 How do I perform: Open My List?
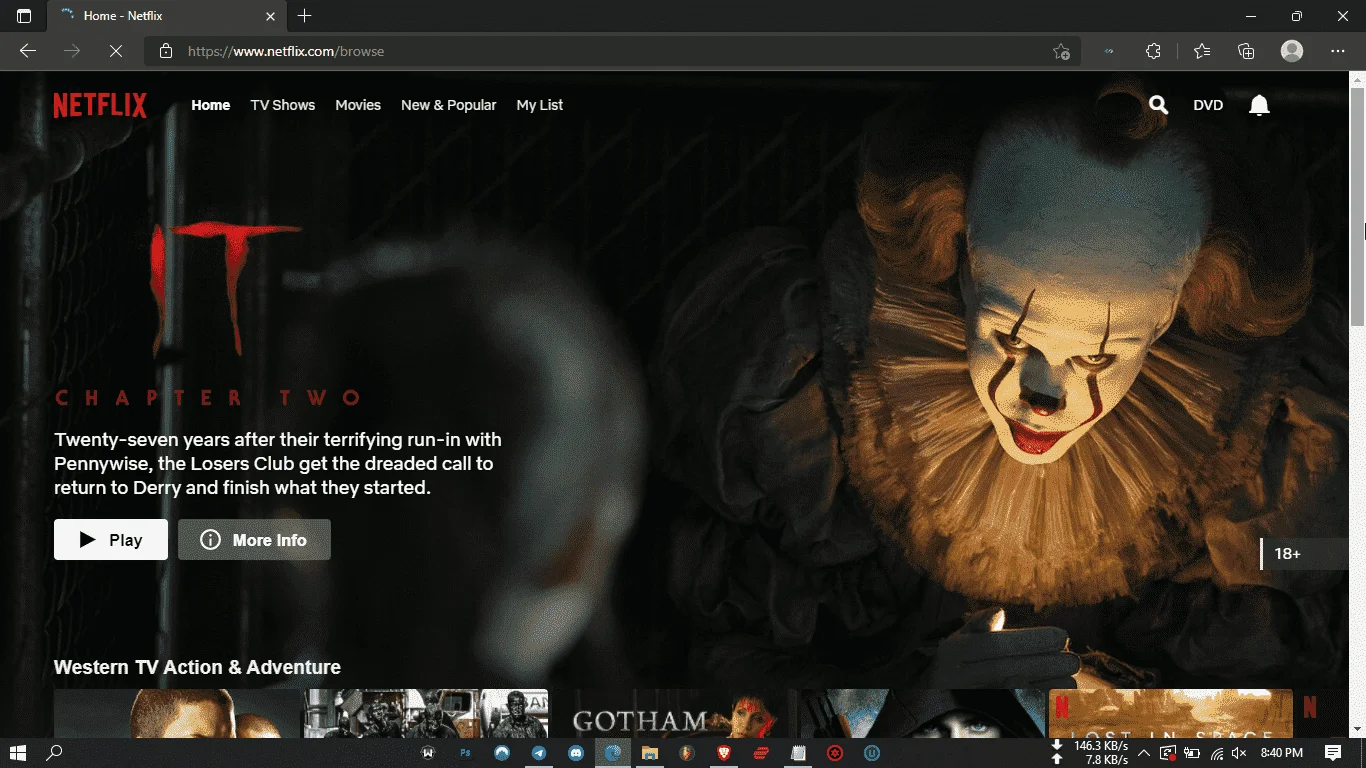point(540,105)
